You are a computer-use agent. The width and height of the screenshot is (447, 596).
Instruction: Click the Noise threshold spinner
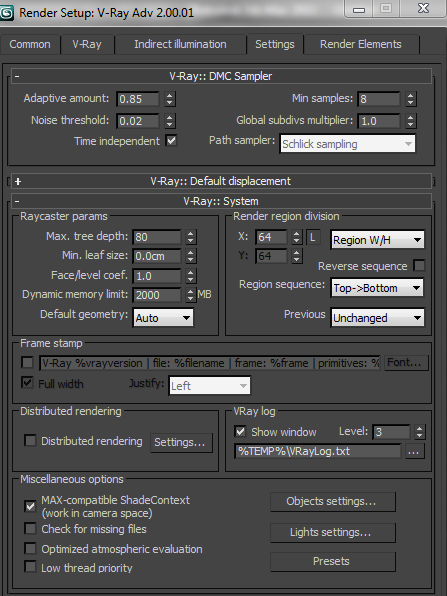(x=170, y=121)
